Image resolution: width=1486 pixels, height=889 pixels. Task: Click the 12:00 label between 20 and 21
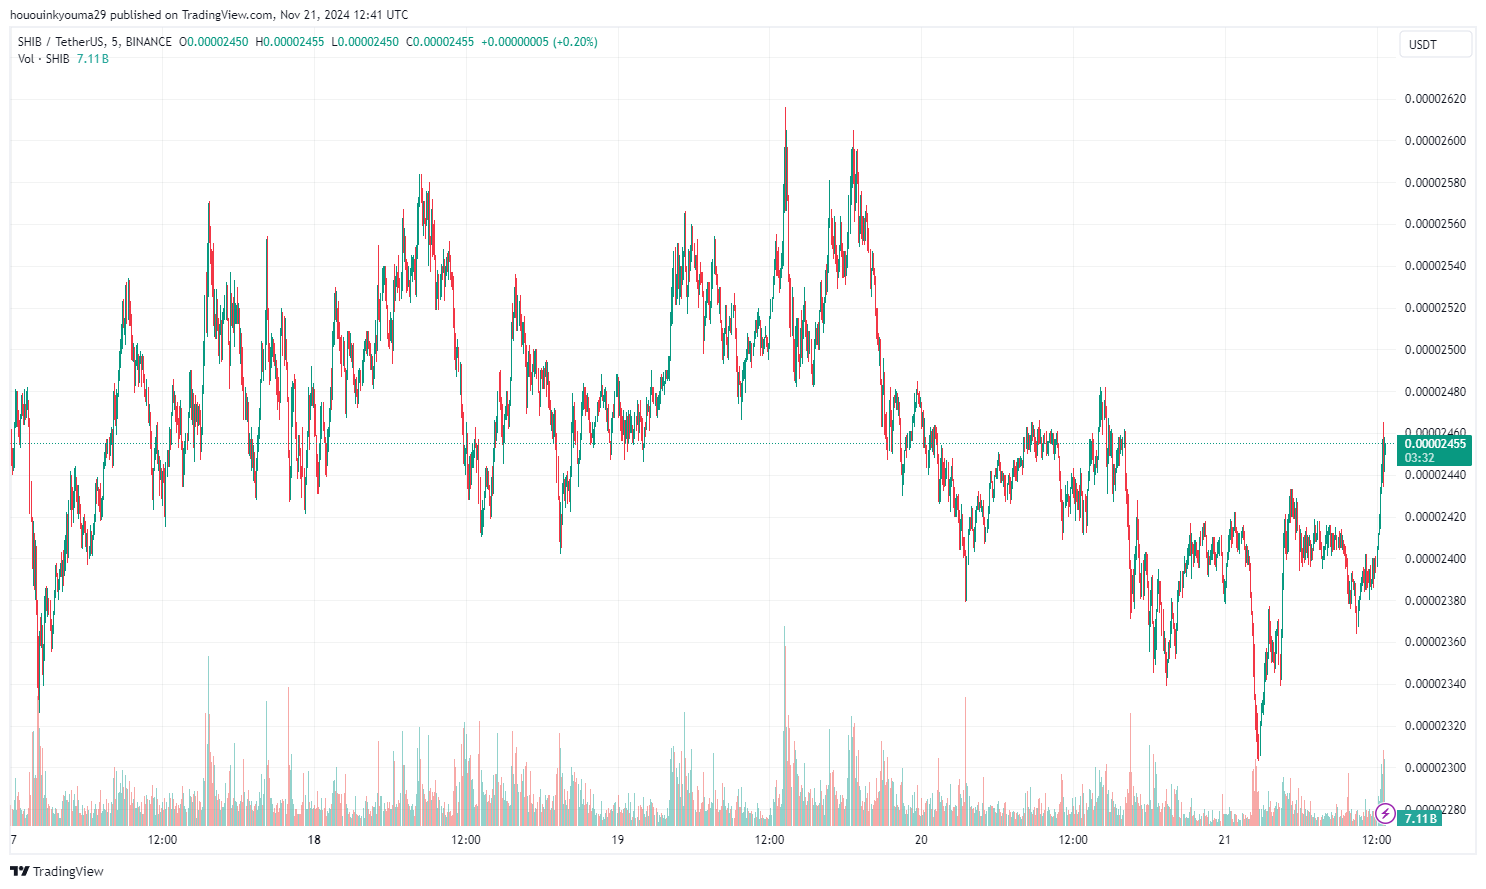pyautogui.click(x=1073, y=840)
